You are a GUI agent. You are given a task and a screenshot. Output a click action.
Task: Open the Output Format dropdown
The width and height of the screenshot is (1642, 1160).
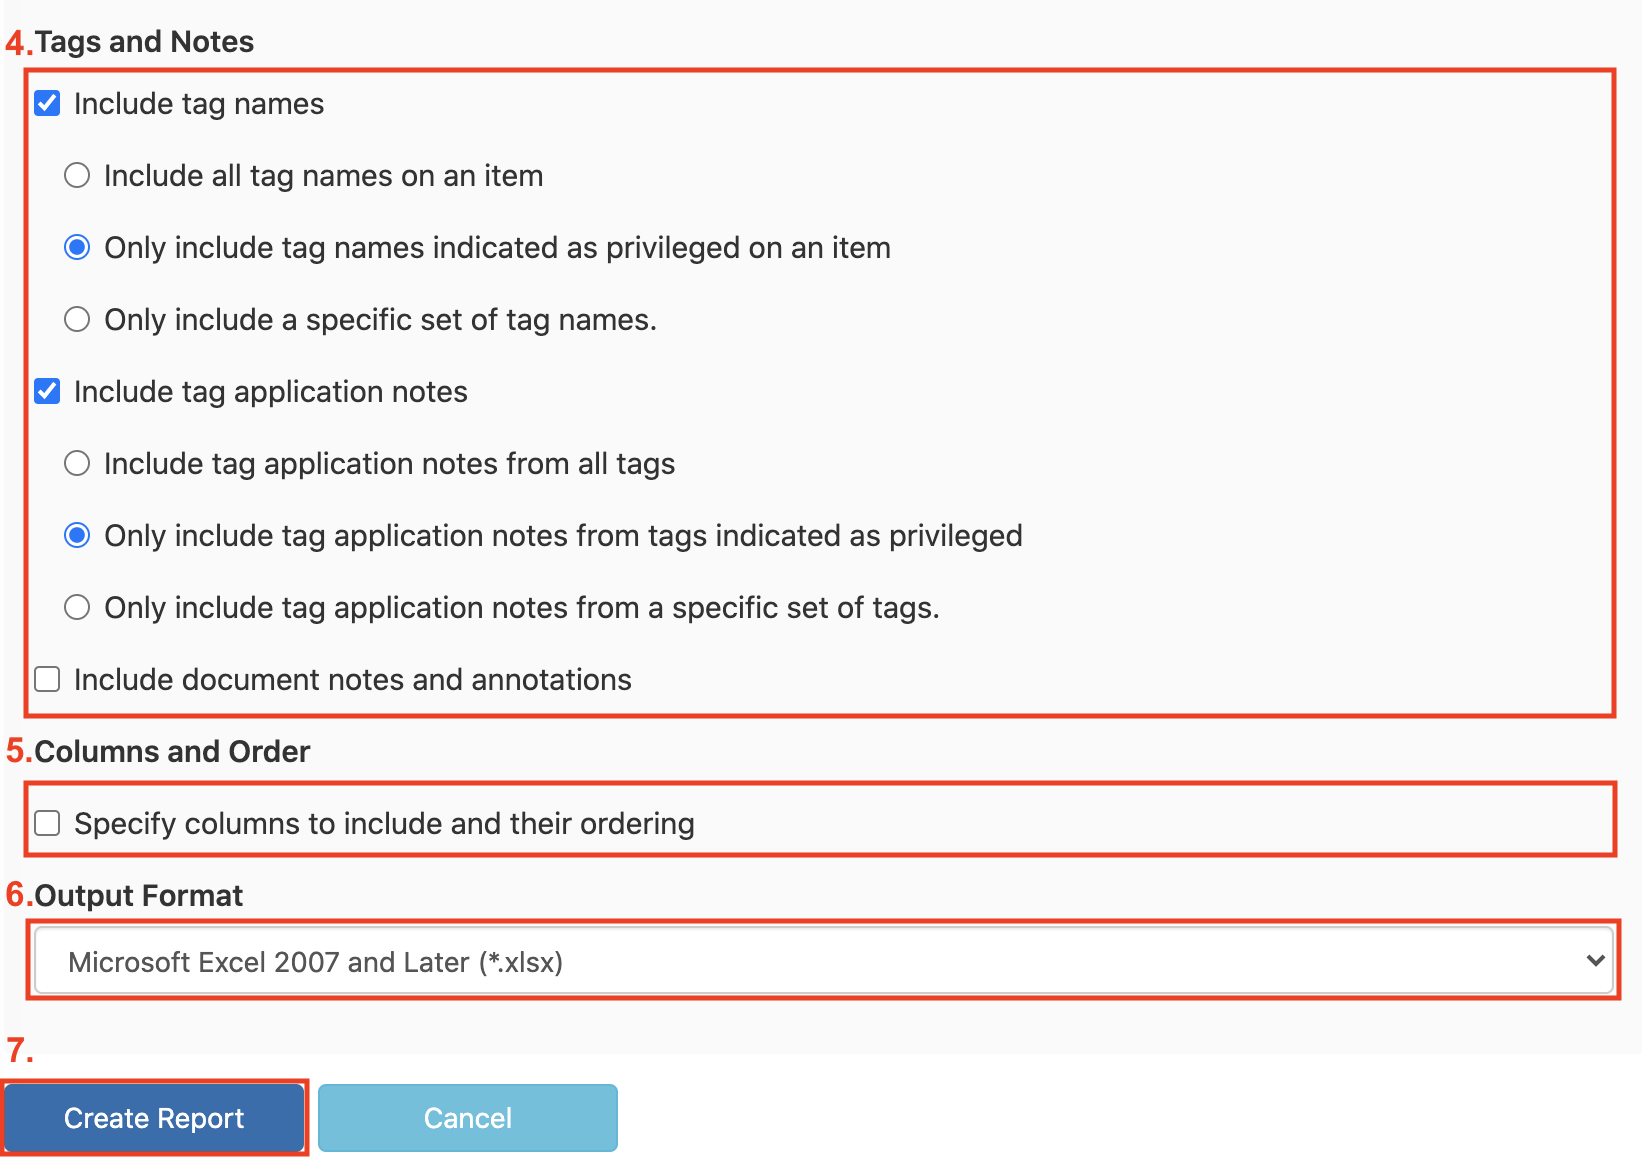tap(820, 961)
